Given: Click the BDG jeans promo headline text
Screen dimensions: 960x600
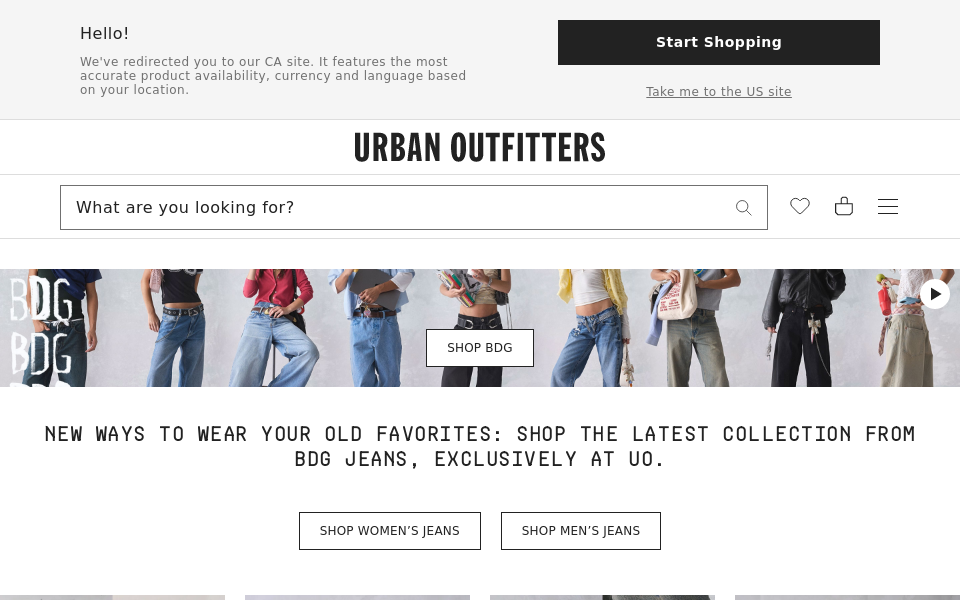Looking at the screenshot, I should [x=480, y=446].
